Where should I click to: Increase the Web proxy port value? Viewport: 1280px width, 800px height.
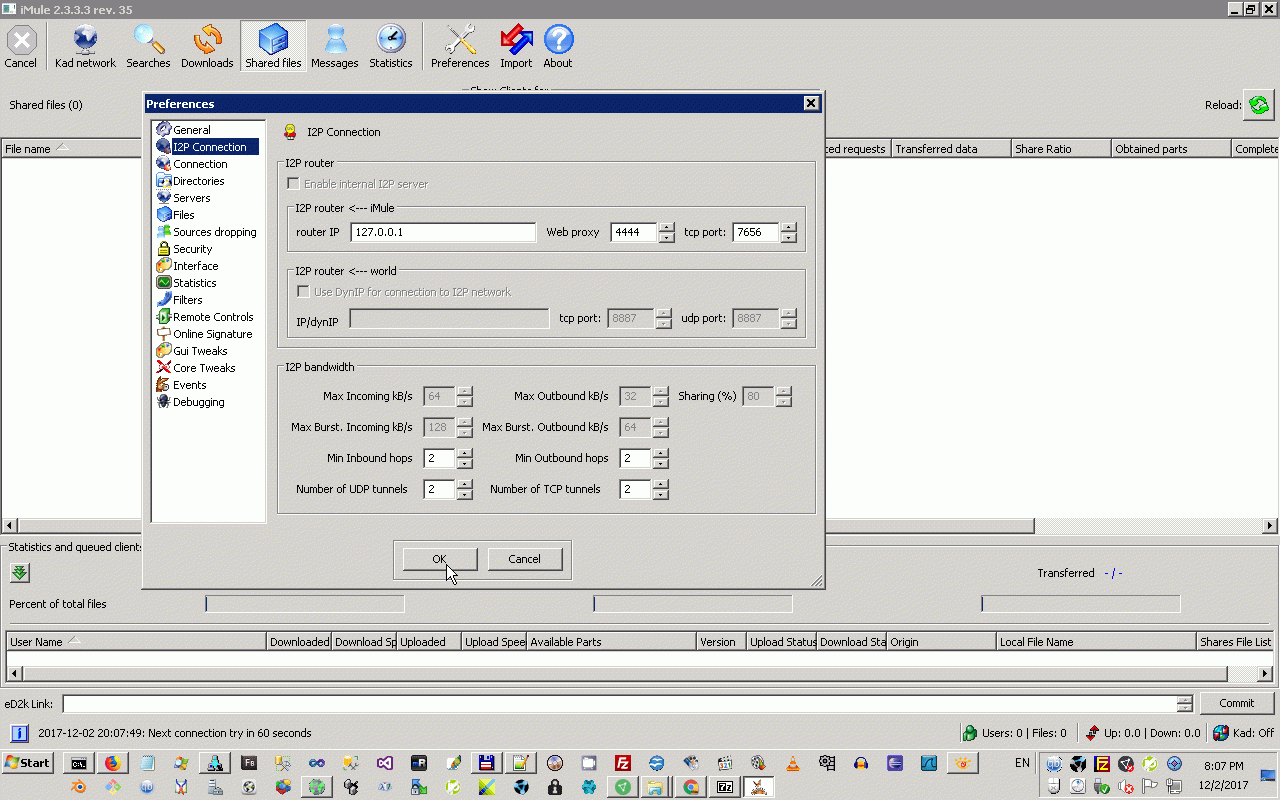pyautogui.click(x=667, y=227)
